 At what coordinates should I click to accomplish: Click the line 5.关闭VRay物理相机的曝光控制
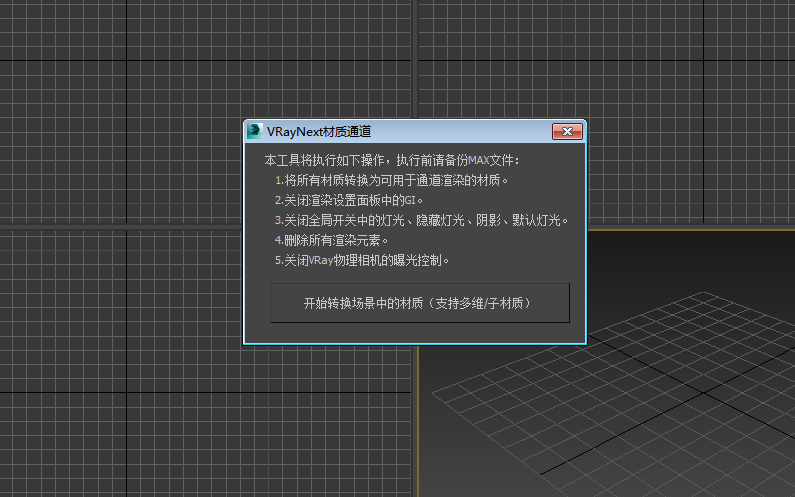click(x=362, y=260)
